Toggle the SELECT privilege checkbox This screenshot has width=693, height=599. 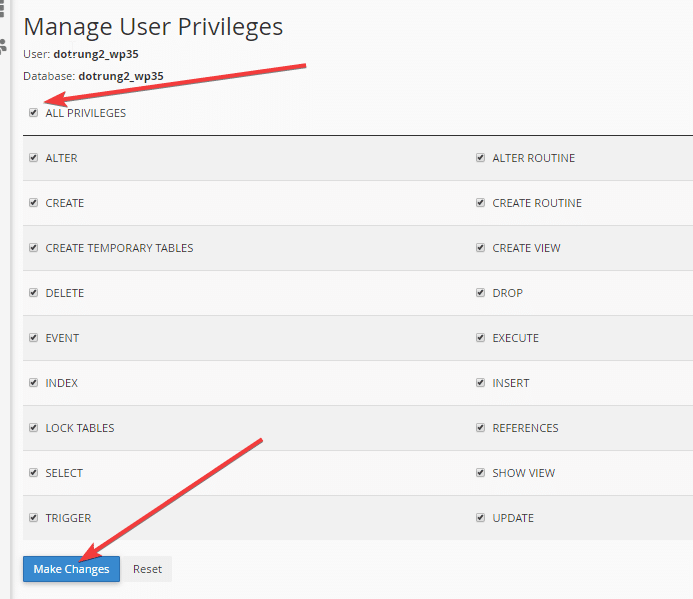point(34,473)
